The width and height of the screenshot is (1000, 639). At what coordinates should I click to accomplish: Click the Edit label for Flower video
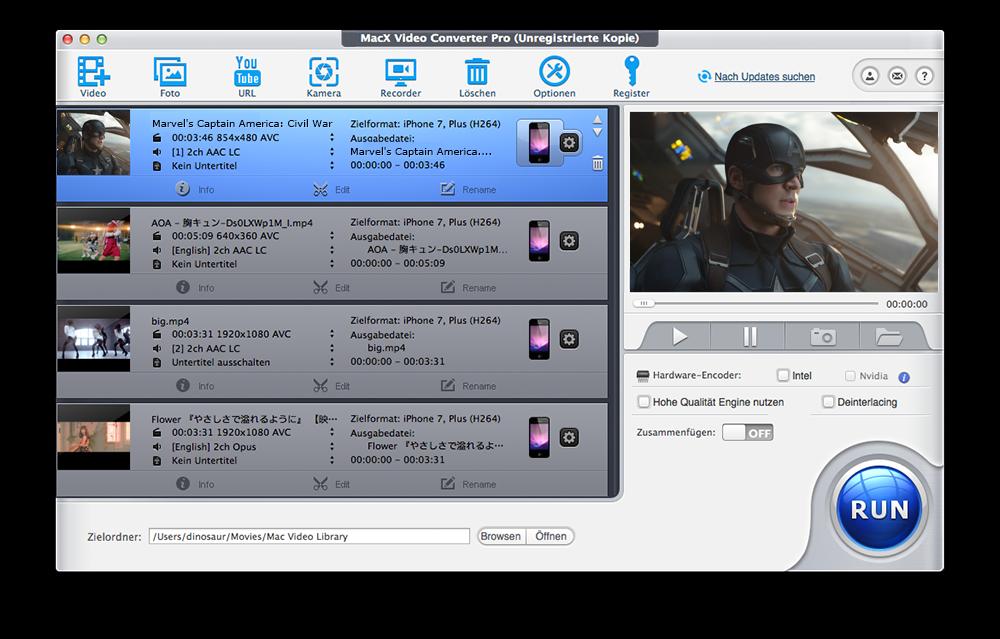click(342, 484)
